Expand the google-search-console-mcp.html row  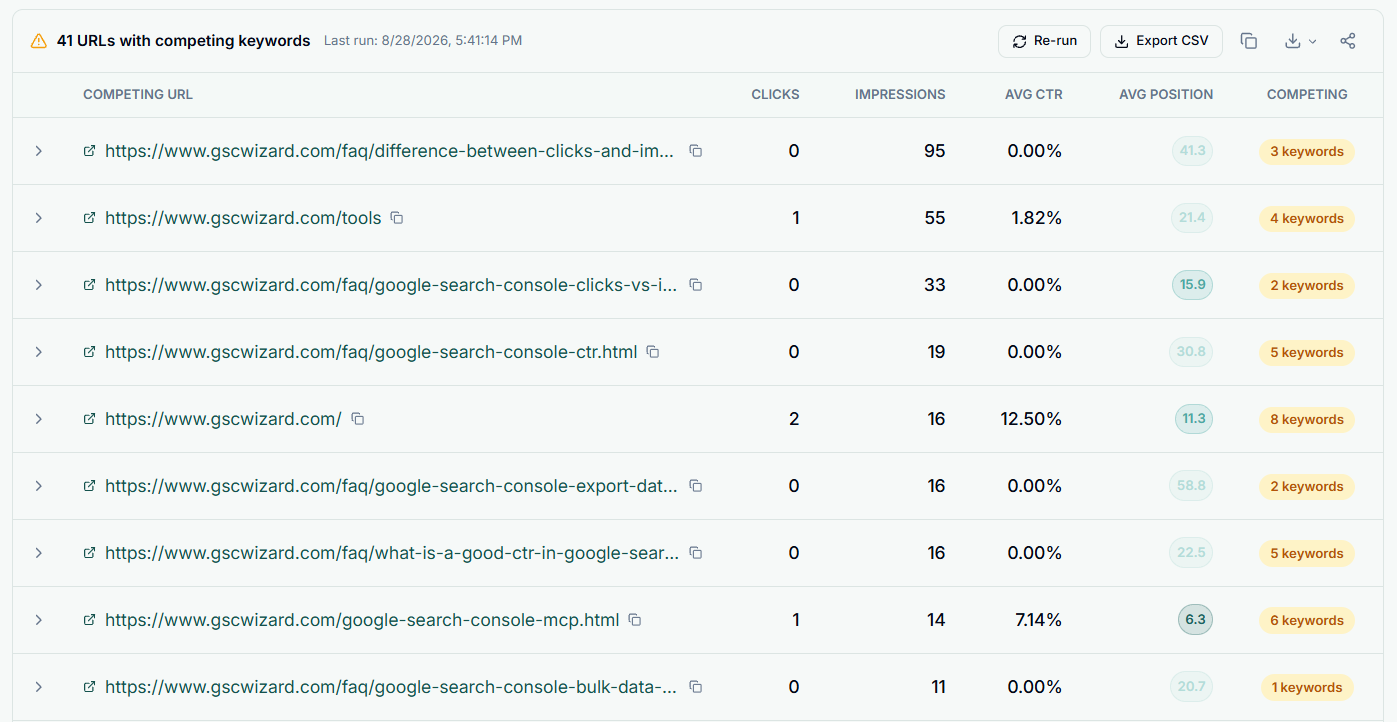coord(39,620)
